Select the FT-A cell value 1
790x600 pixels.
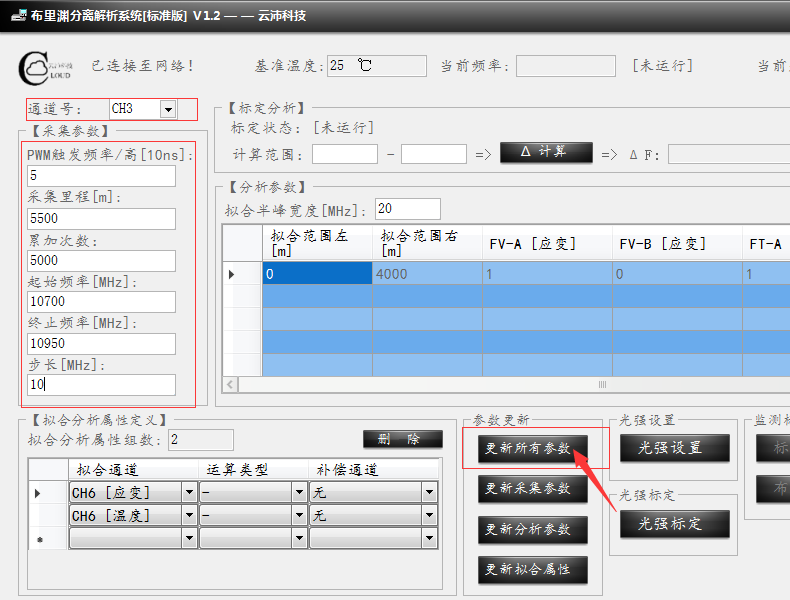point(766,274)
